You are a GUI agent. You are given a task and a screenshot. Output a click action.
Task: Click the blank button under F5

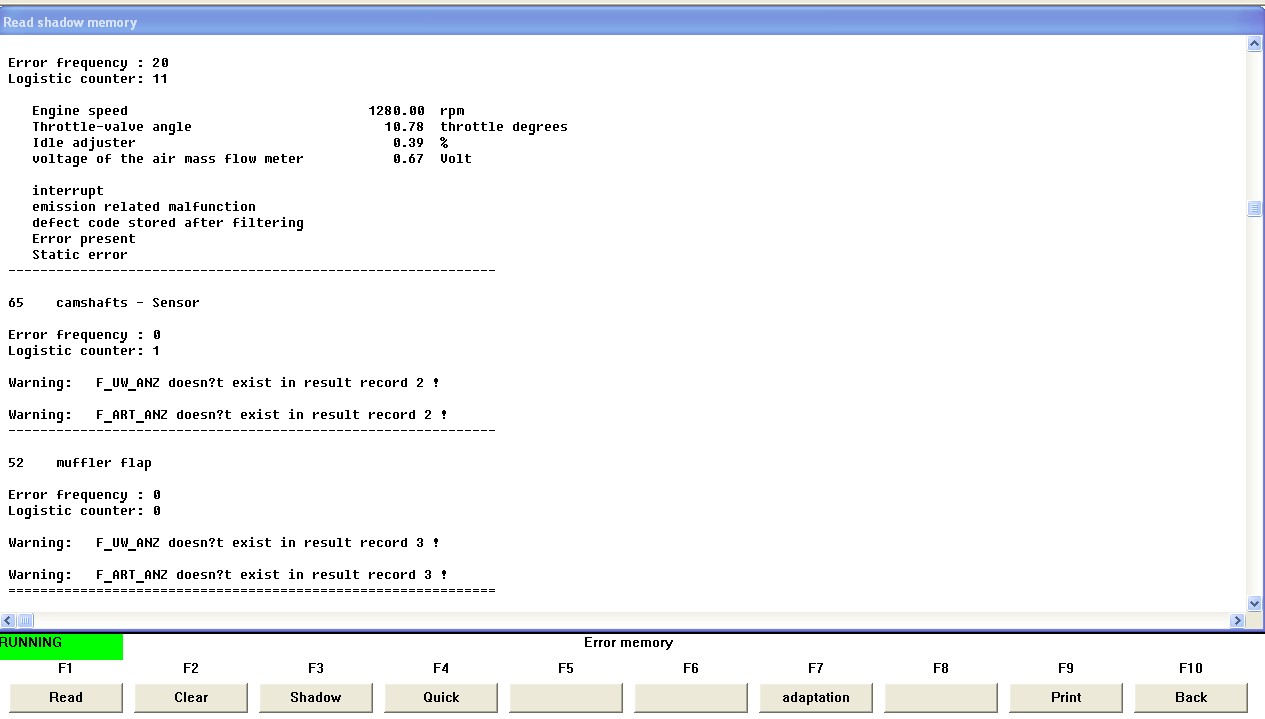click(x=566, y=697)
